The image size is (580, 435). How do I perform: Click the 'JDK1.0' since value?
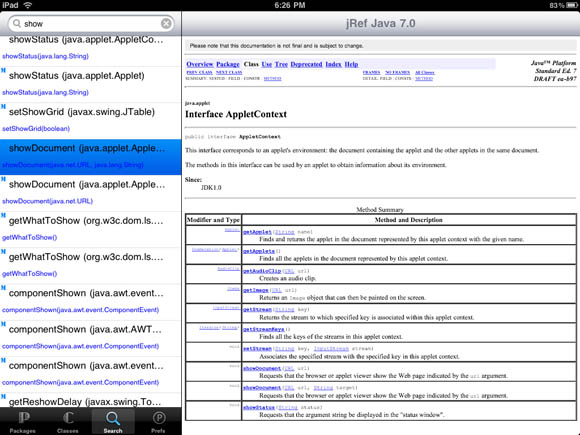tap(211, 188)
